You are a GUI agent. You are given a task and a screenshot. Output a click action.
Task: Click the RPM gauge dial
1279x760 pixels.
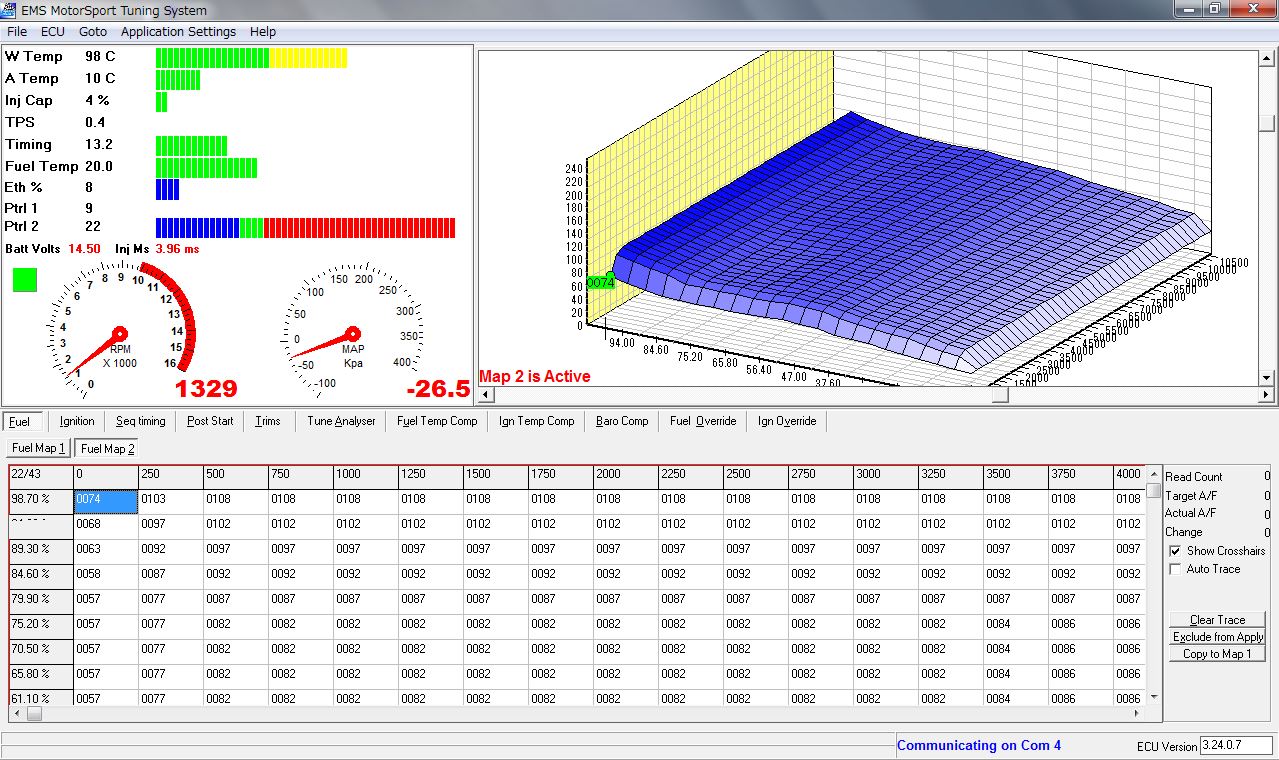(119, 332)
